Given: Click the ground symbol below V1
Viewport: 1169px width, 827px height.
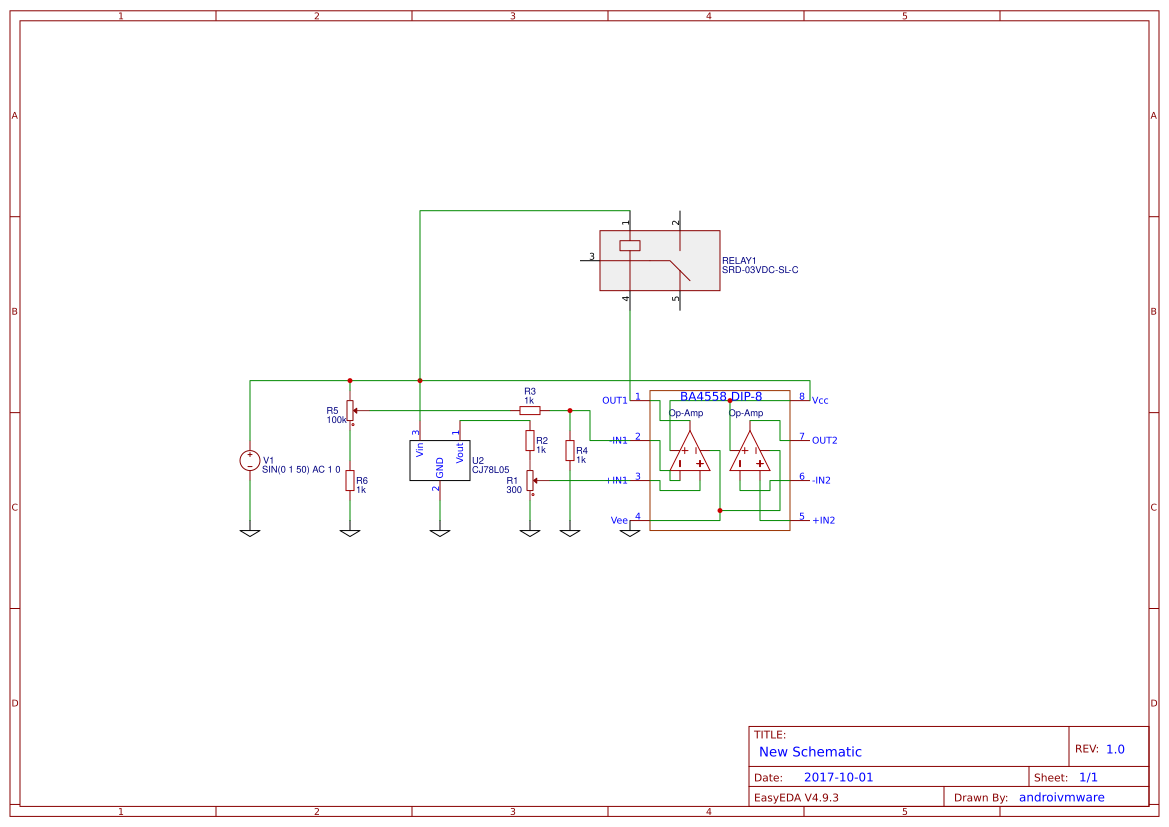Looking at the screenshot, I should point(251,532).
